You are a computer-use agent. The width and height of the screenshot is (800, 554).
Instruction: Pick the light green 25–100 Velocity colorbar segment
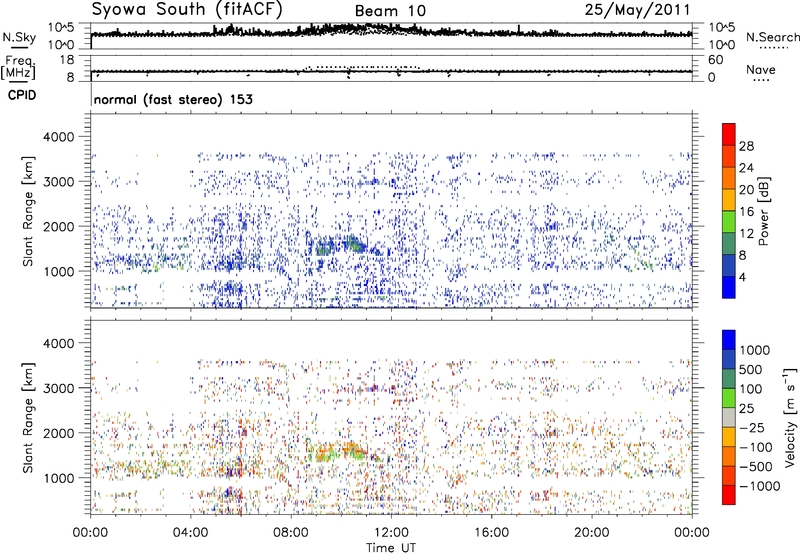click(729, 398)
